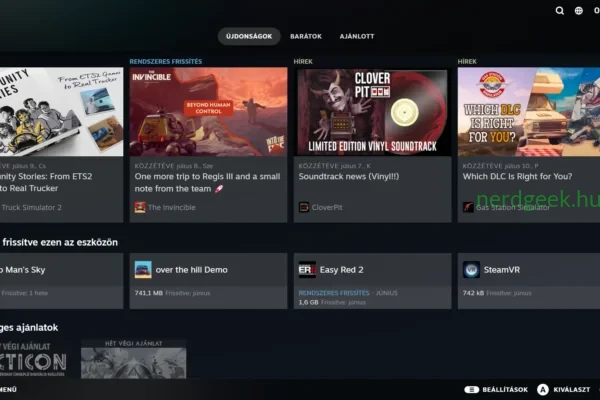Click the '1,6 GB' size text
The image size is (600, 400).
[x=308, y=302]
